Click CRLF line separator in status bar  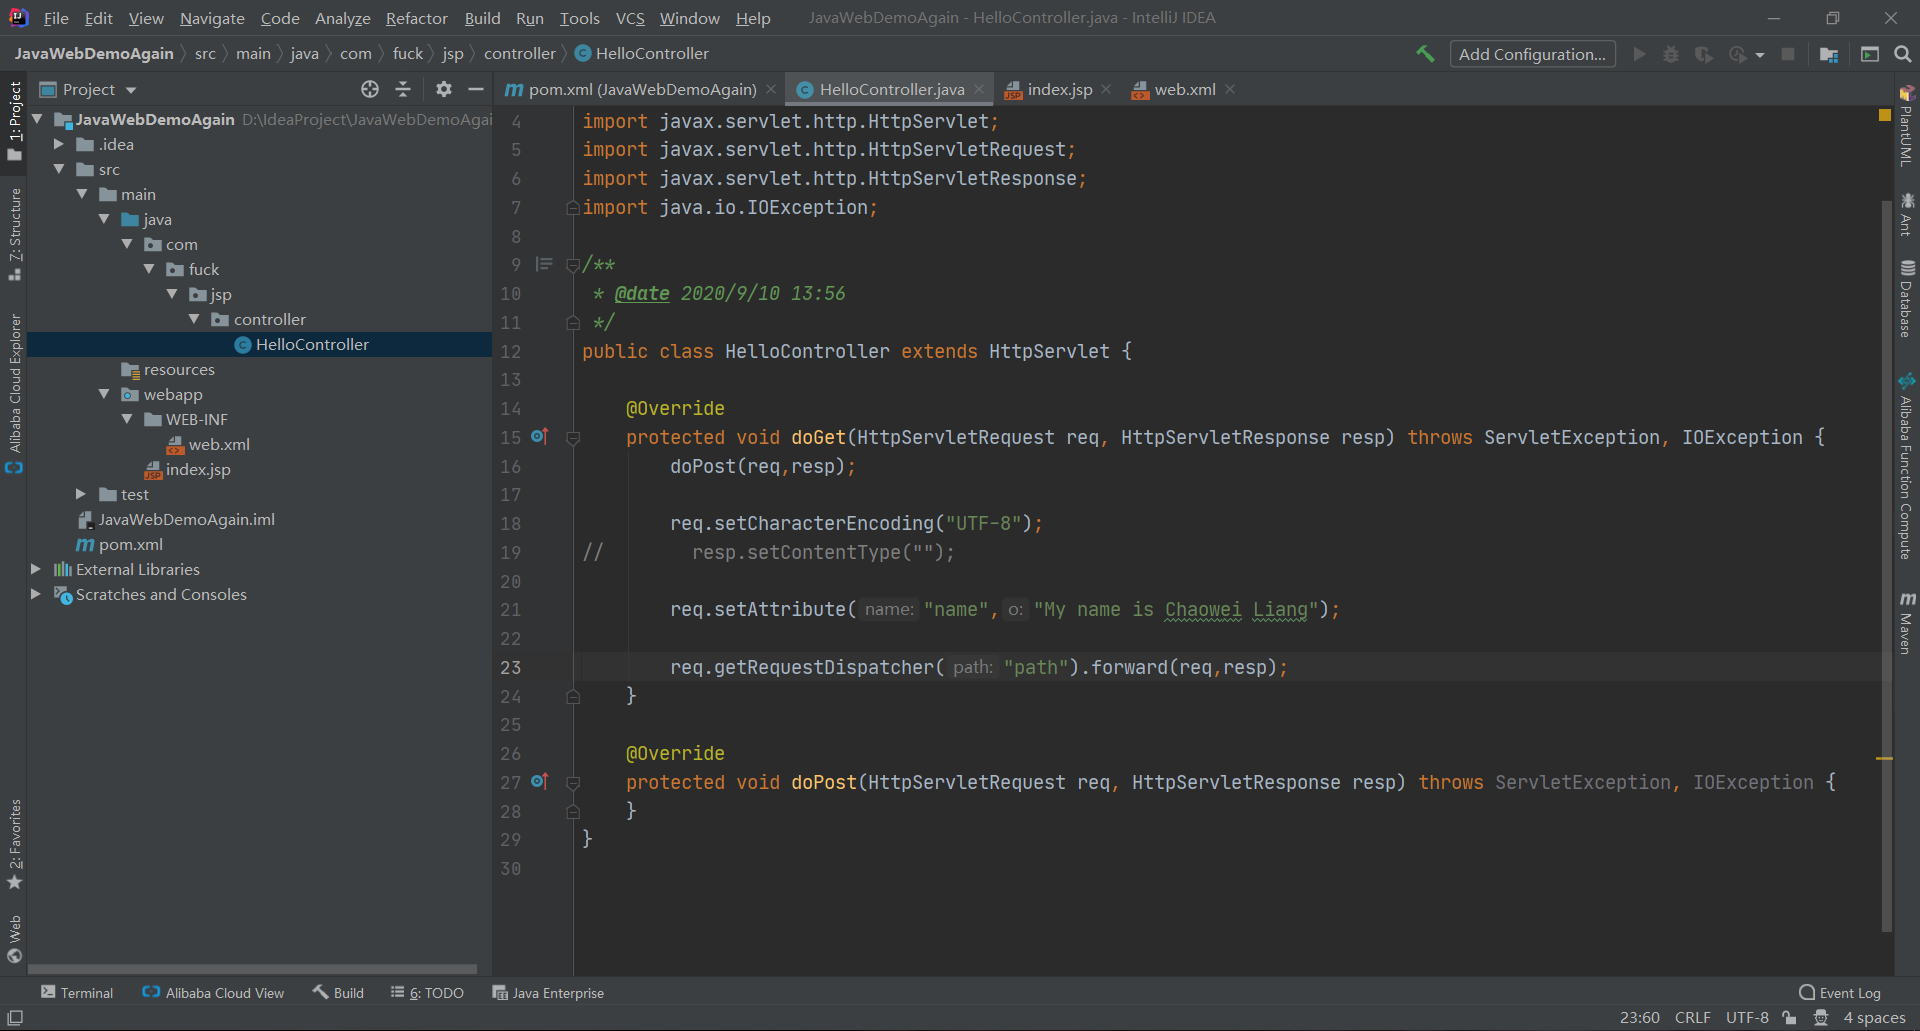pos(1692,1018)
